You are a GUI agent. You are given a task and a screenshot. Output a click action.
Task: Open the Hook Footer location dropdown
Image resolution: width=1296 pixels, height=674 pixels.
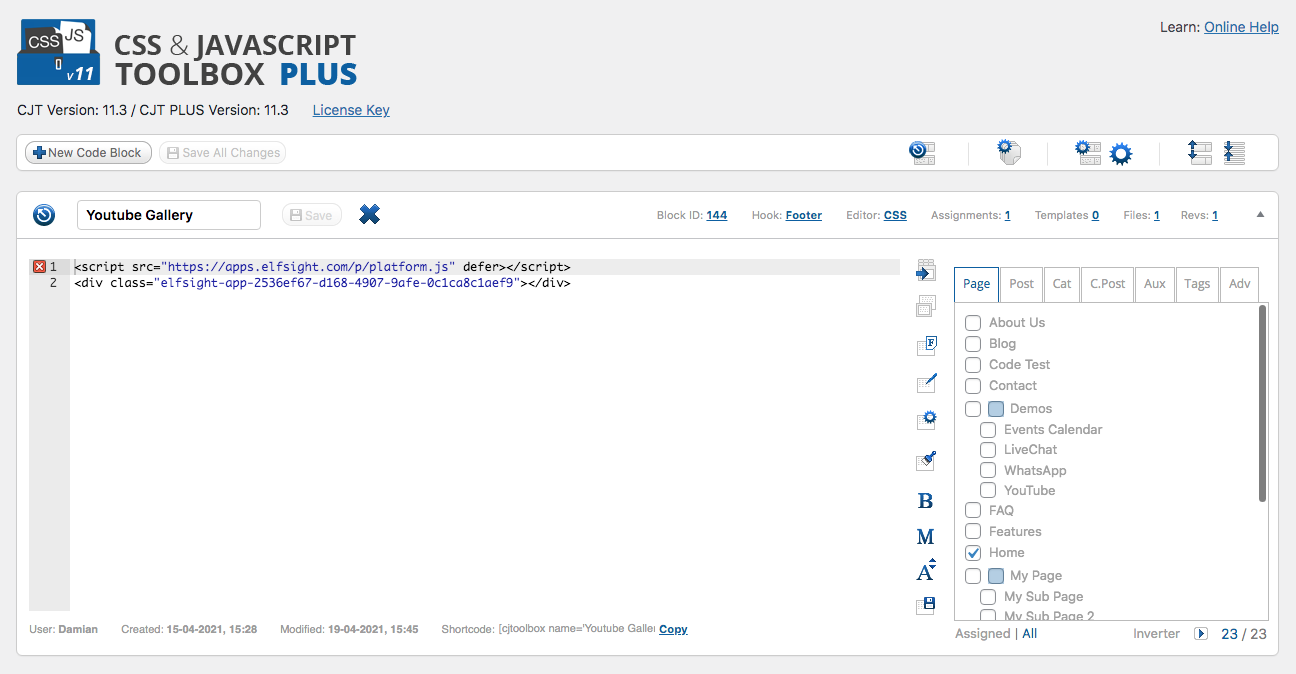(x=803, y=215)
